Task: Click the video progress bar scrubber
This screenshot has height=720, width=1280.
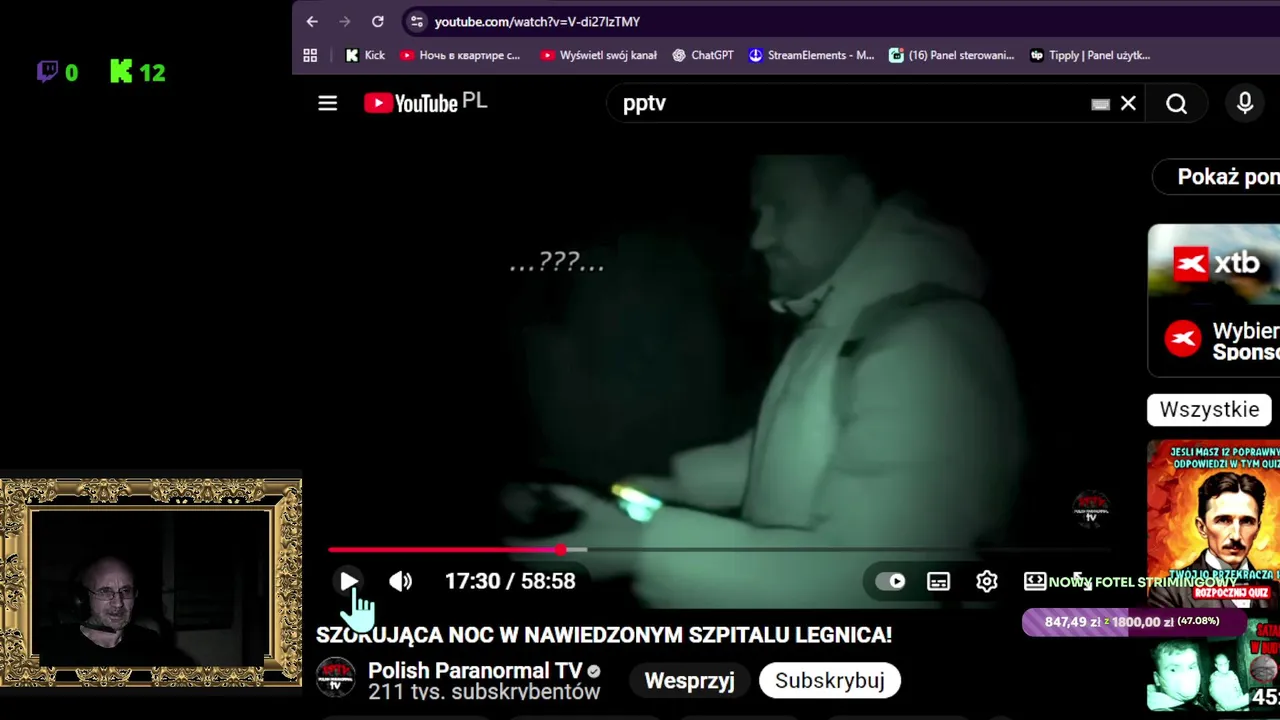Action: [562, 550]
